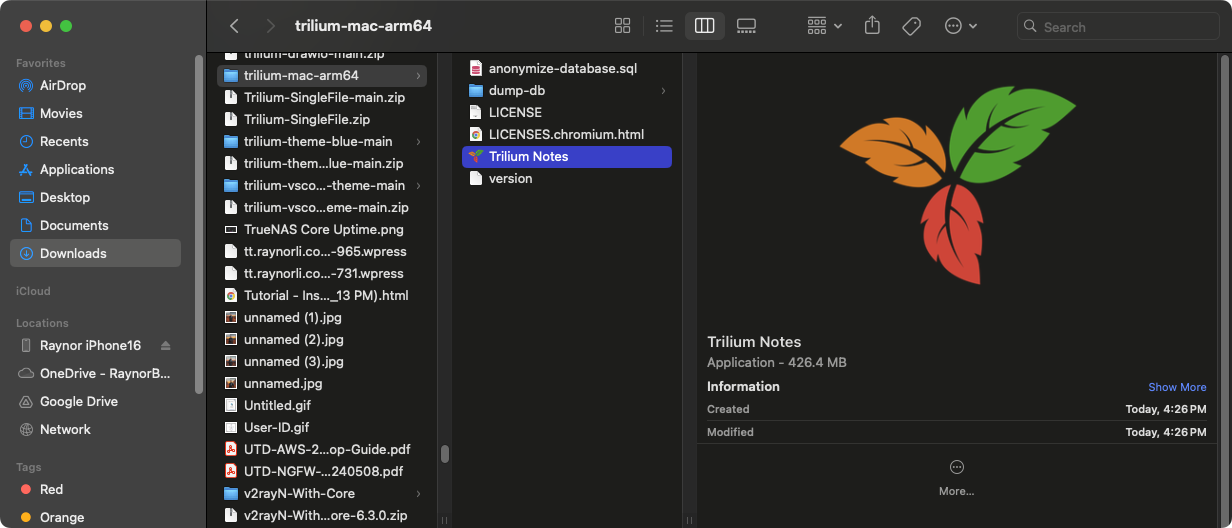Viewport: 1232px width, 528px height.
Task: Select unnamed (1).jpg
Action: point(322,317)
